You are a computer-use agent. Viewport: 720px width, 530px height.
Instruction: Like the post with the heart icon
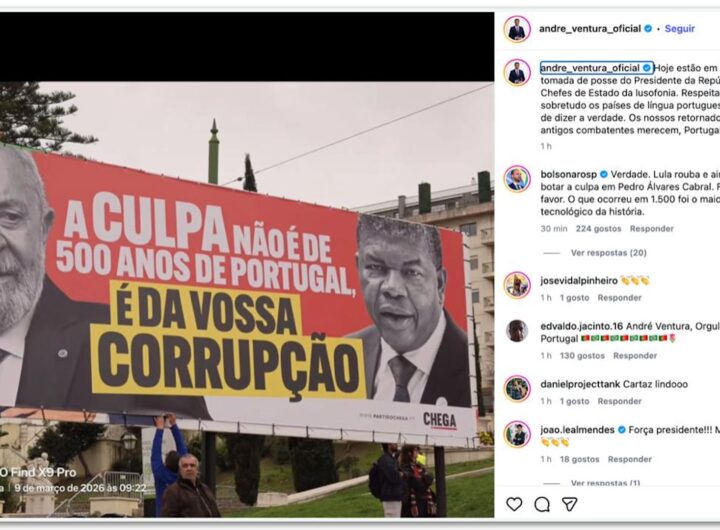click(x=514, y=504)
